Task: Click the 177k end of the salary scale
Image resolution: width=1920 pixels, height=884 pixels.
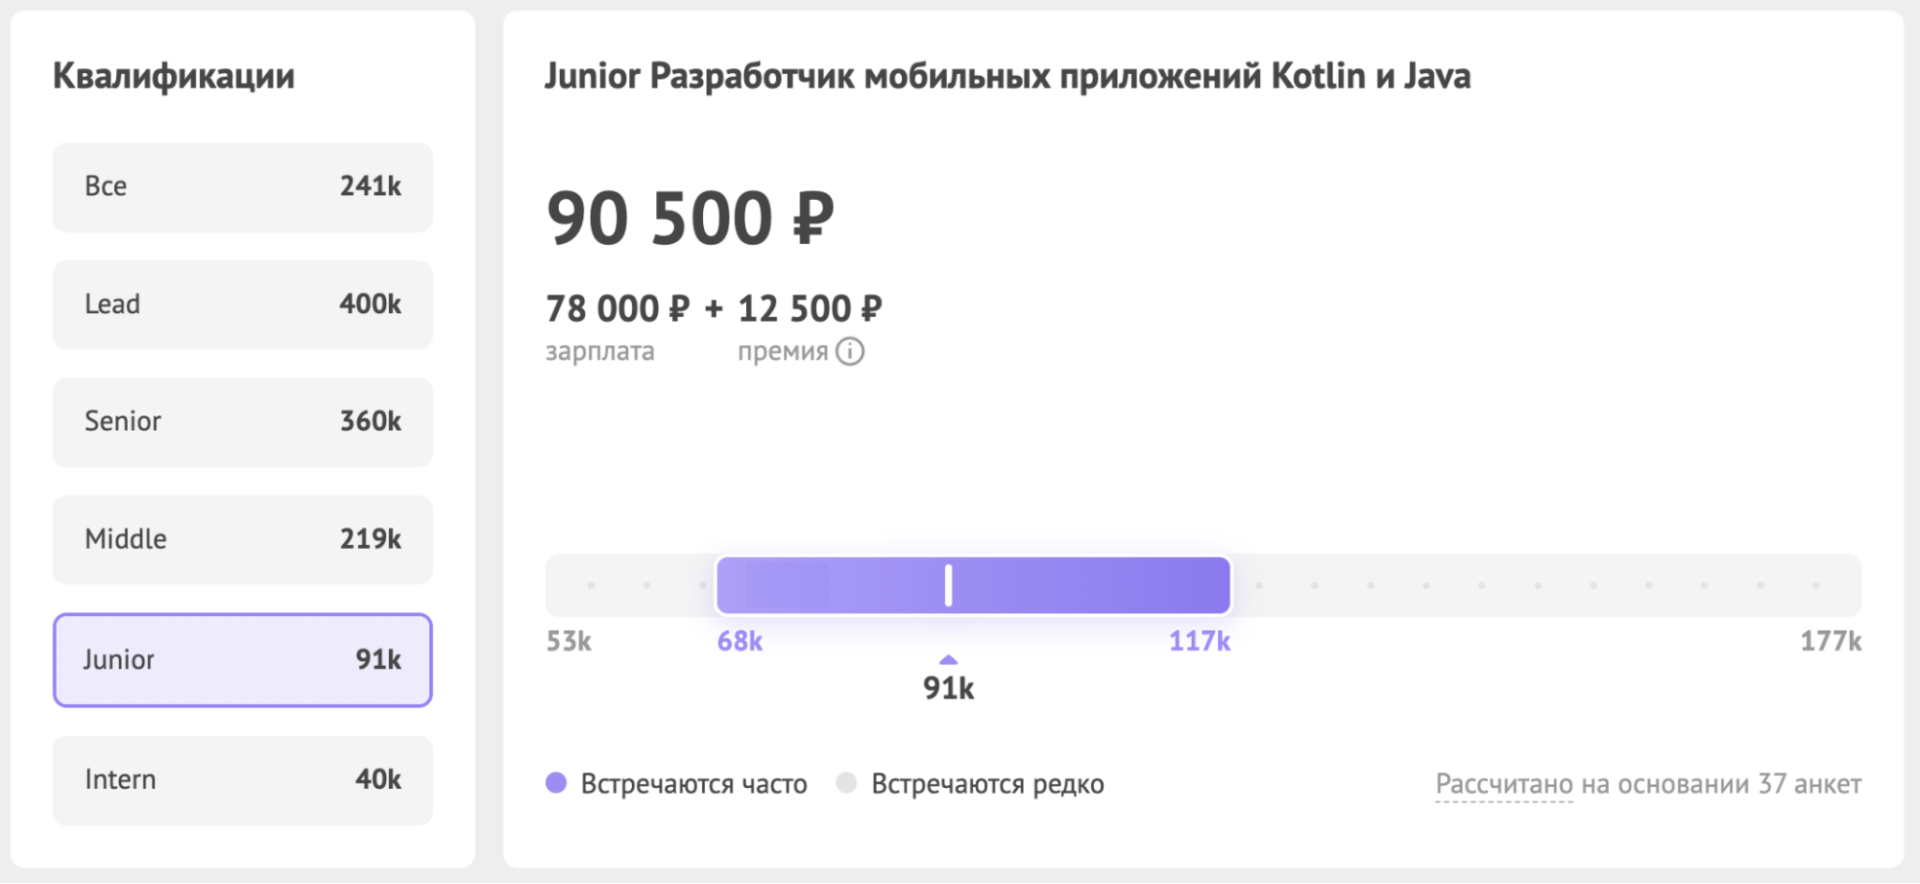Action: click(x=1832, y=641)
